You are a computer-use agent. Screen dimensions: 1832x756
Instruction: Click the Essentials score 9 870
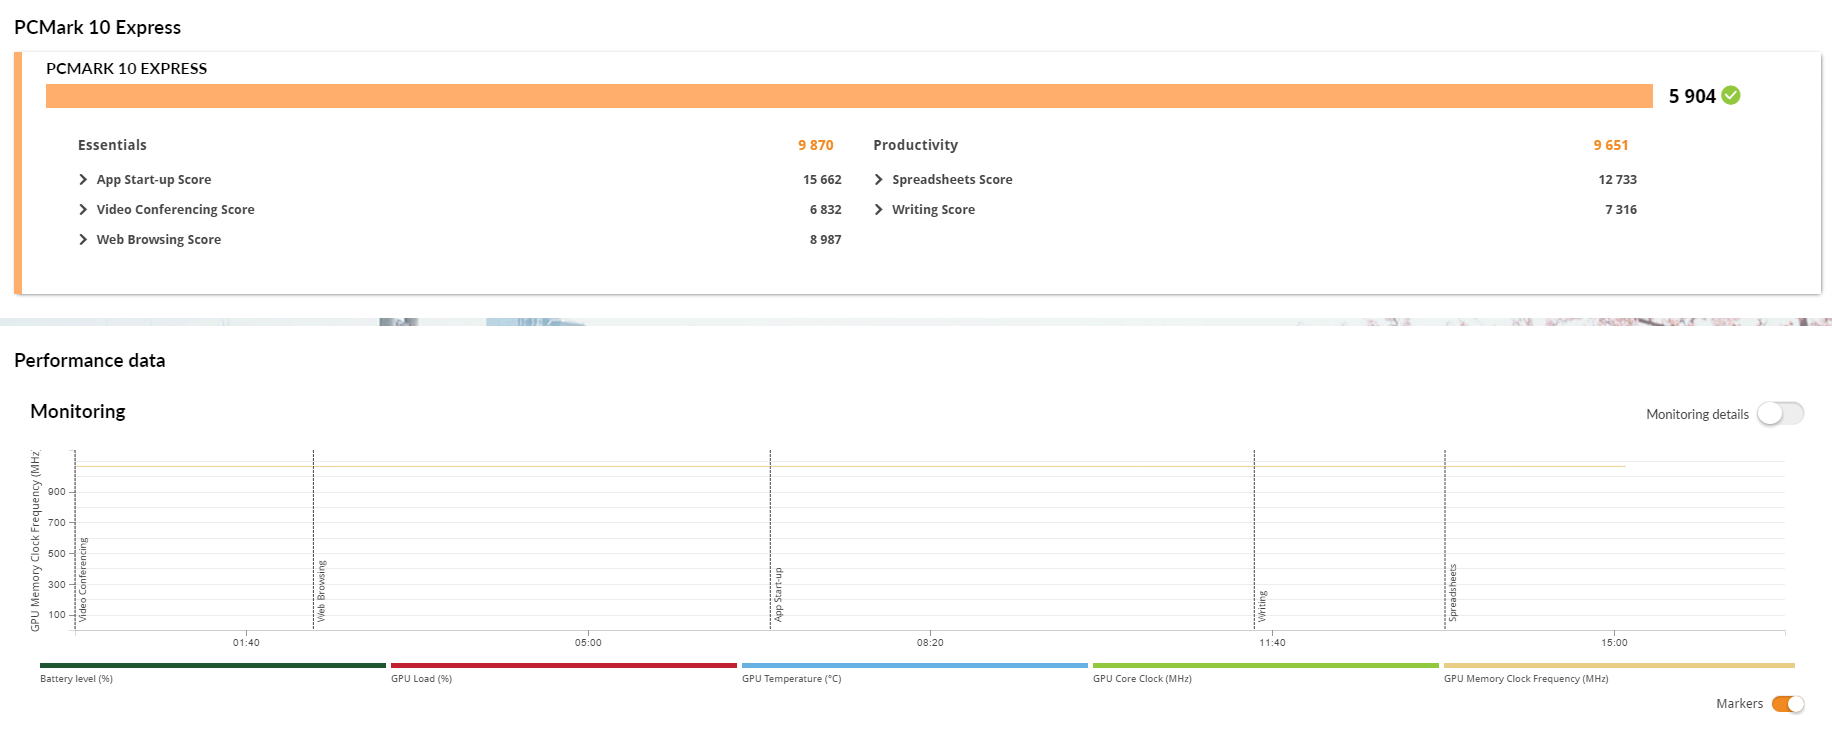[x=816, y=146]
